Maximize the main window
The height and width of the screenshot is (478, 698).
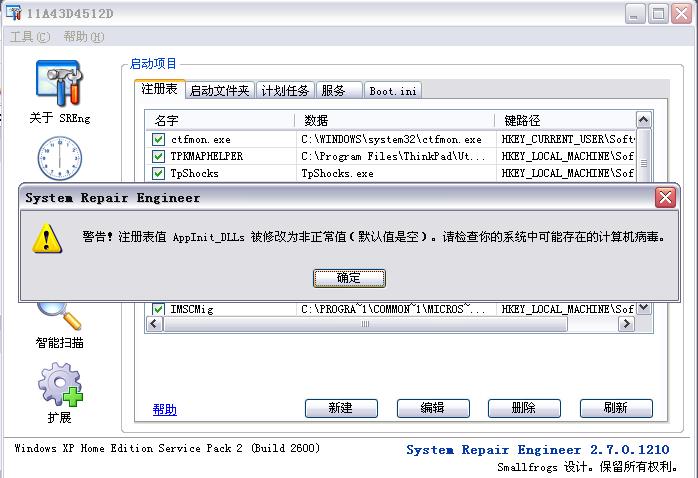click(x=658, y=14)
